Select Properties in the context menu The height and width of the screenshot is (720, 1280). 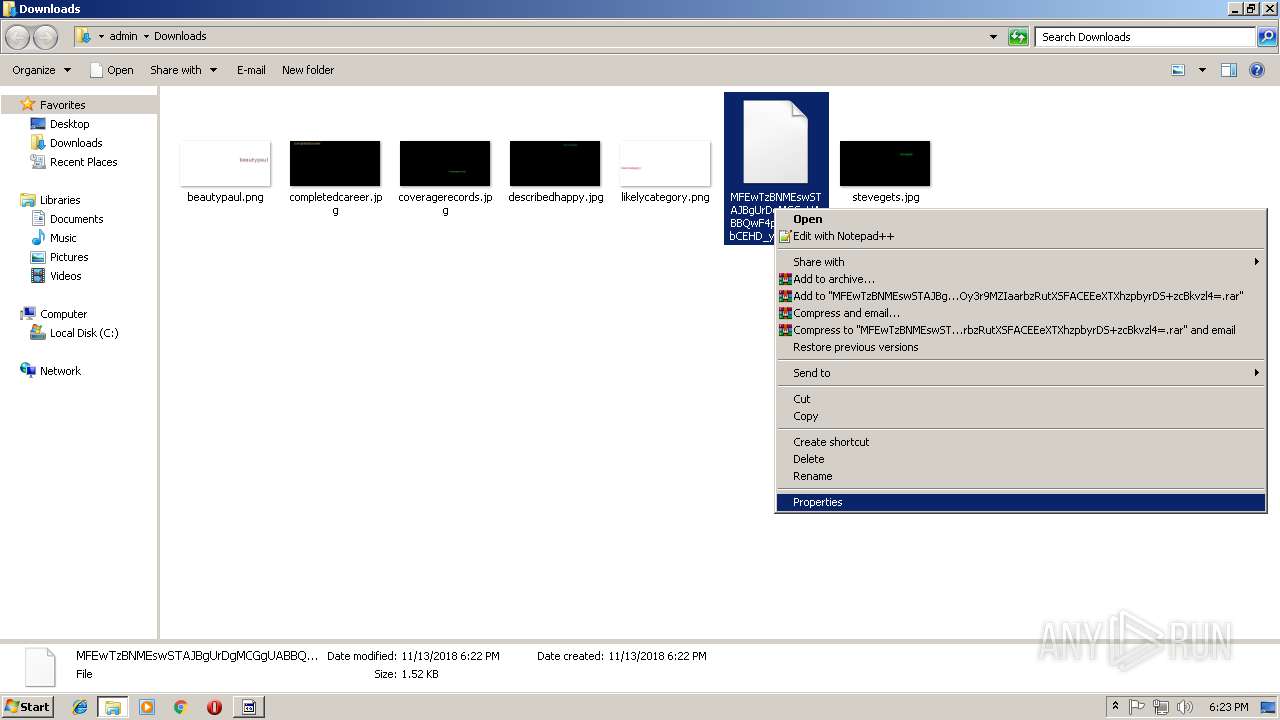1020,502
